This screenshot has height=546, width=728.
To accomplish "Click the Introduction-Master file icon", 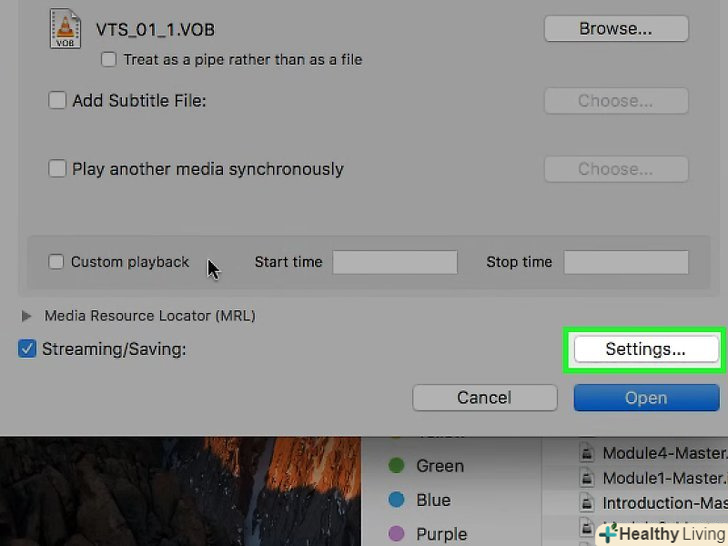I will 587,503.
